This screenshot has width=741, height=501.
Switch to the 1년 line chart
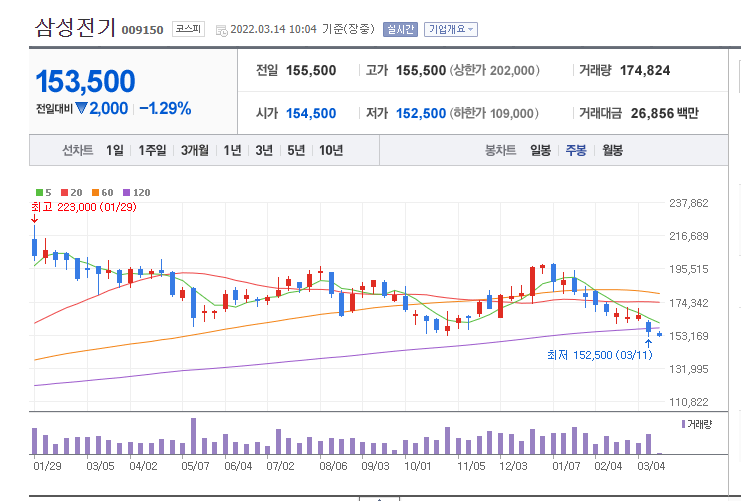point(232,150)
